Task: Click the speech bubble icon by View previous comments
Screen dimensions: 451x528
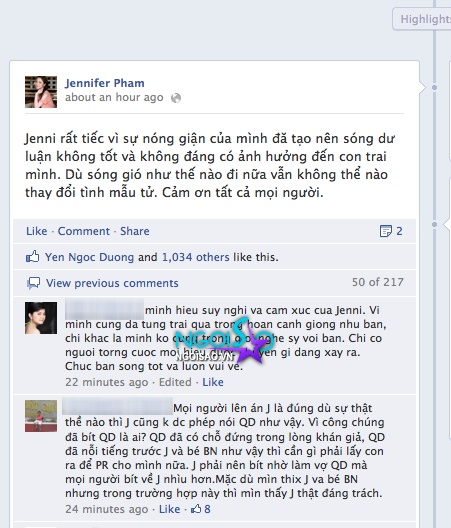Action: point(33,283)
